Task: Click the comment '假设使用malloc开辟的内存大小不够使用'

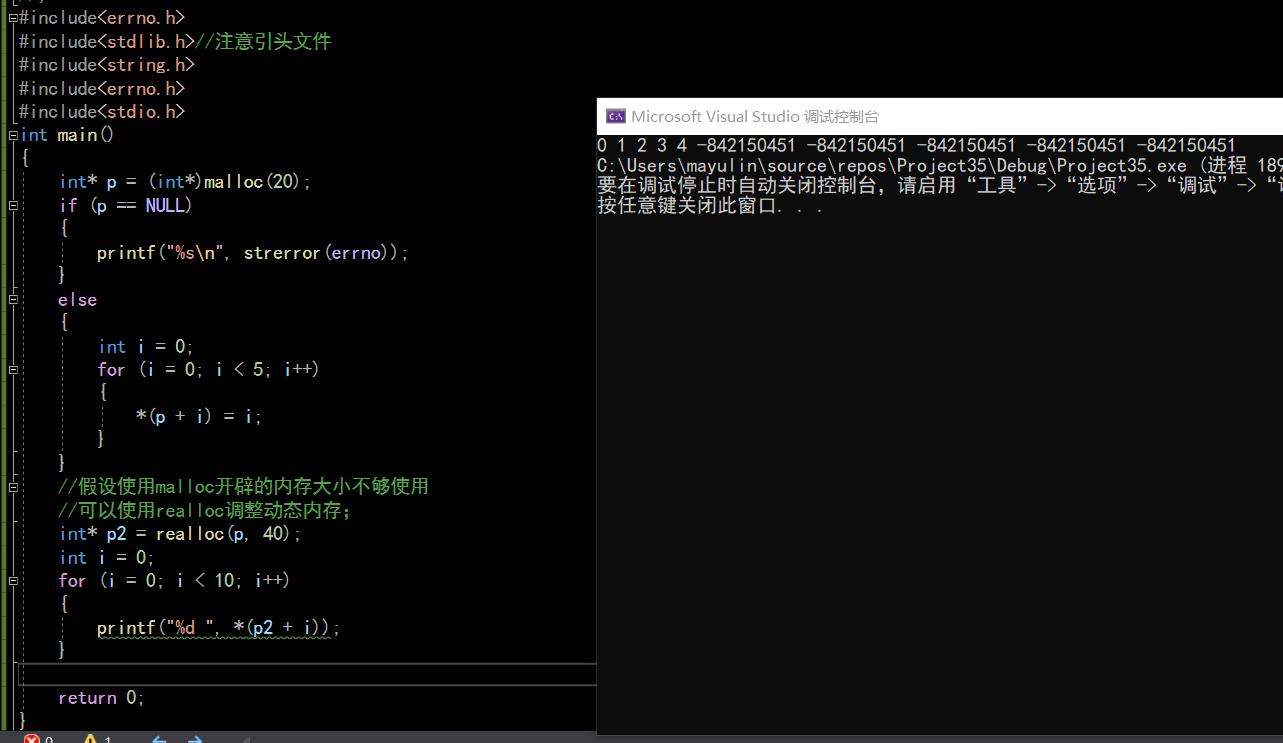Action: pos(243,487)
